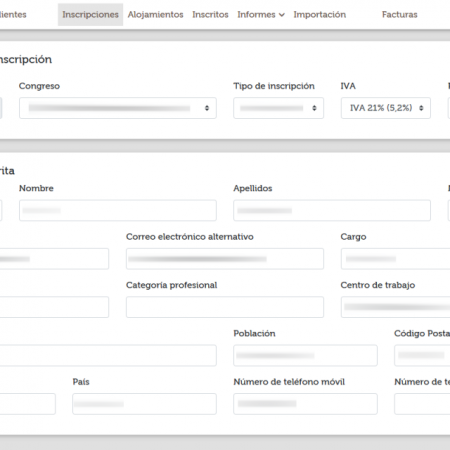Click the Congreso select arrows icon

point(207,108)
